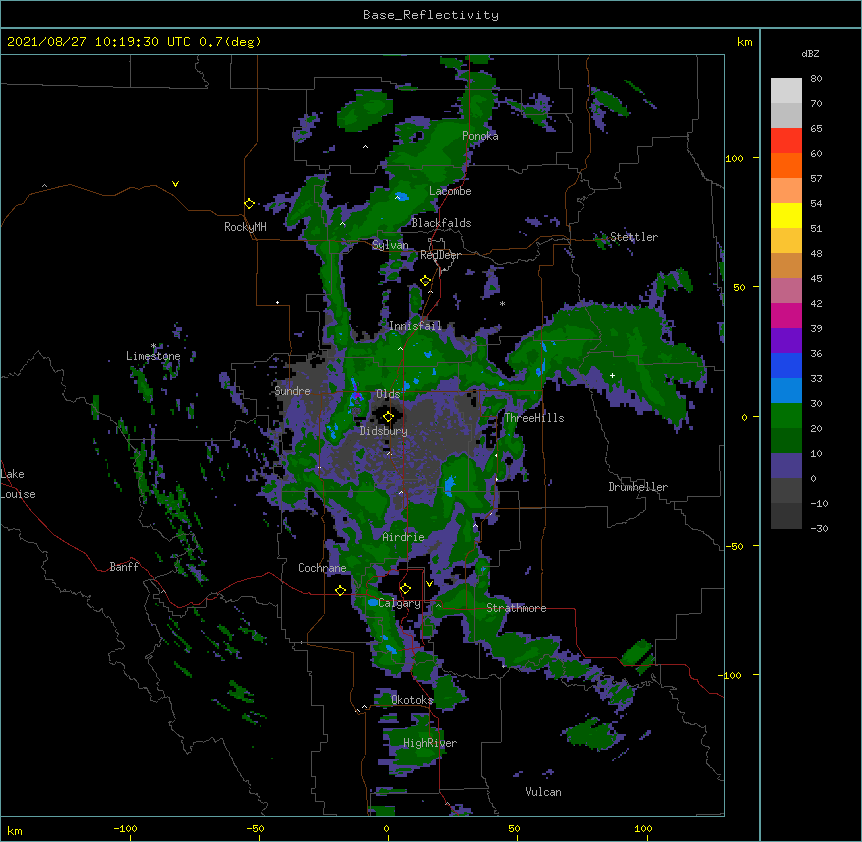
Task: Select the orange 57-60 dBZ legend swatch
Action: [786, 165]
